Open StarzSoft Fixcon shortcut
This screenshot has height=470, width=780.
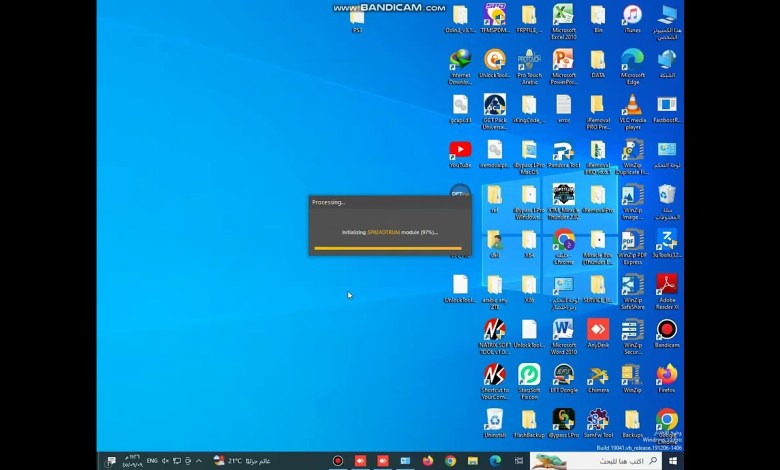(529, 382)
